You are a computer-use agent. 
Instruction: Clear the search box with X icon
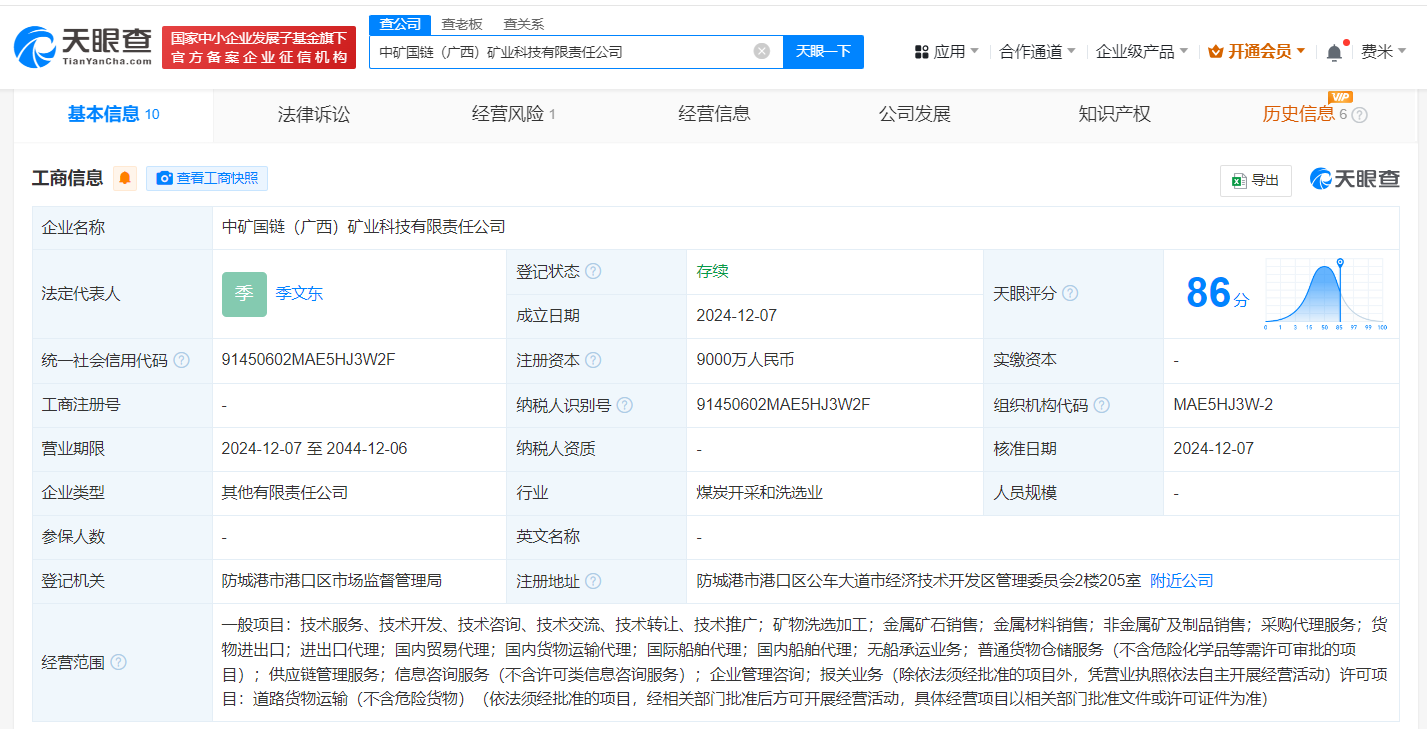click(762, 51)
